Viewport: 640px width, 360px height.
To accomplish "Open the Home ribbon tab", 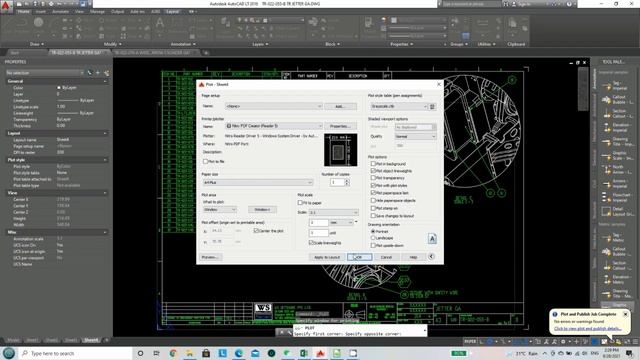I will click(x=23, y=11).
